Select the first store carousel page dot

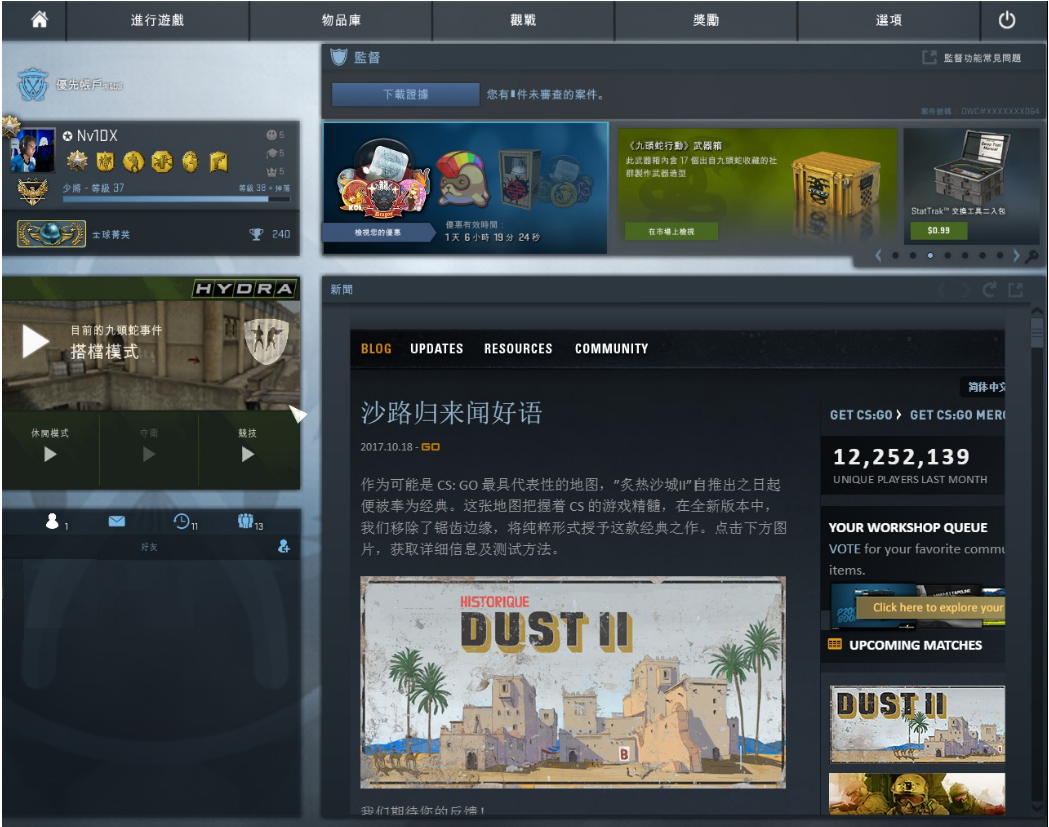pos(895,256)
